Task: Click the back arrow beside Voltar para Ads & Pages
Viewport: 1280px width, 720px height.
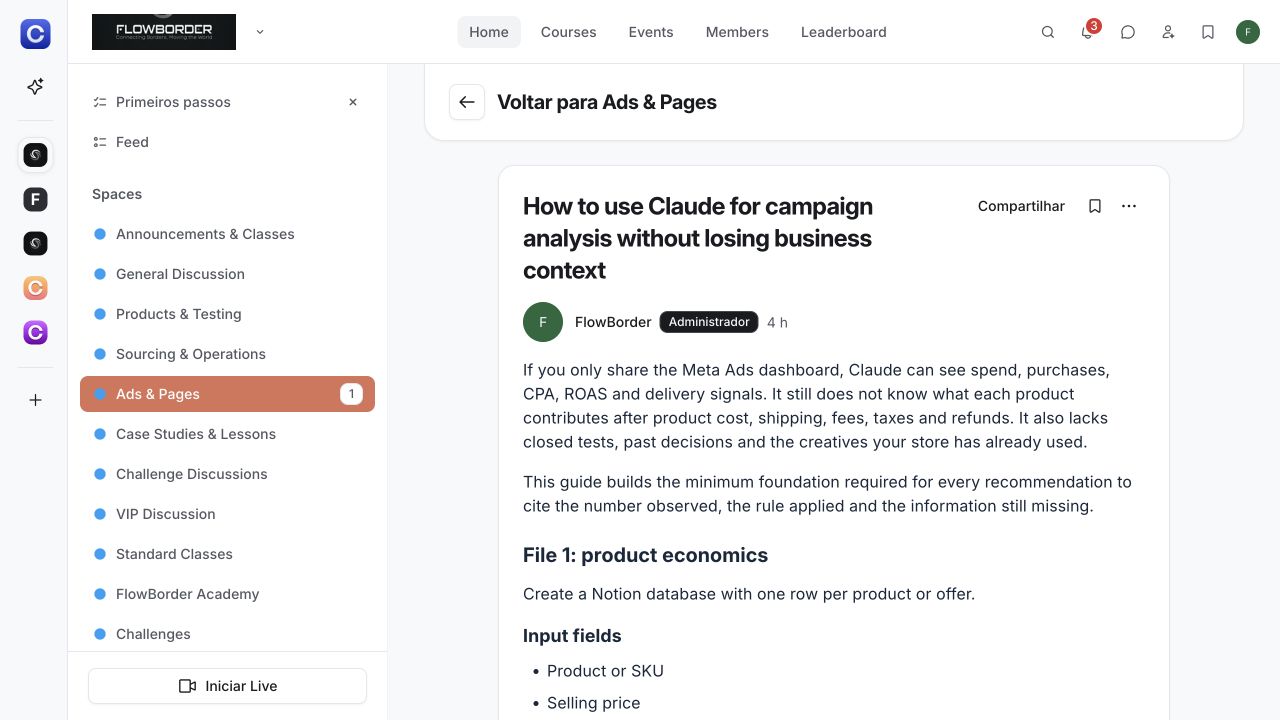Action: click(467, 102)
